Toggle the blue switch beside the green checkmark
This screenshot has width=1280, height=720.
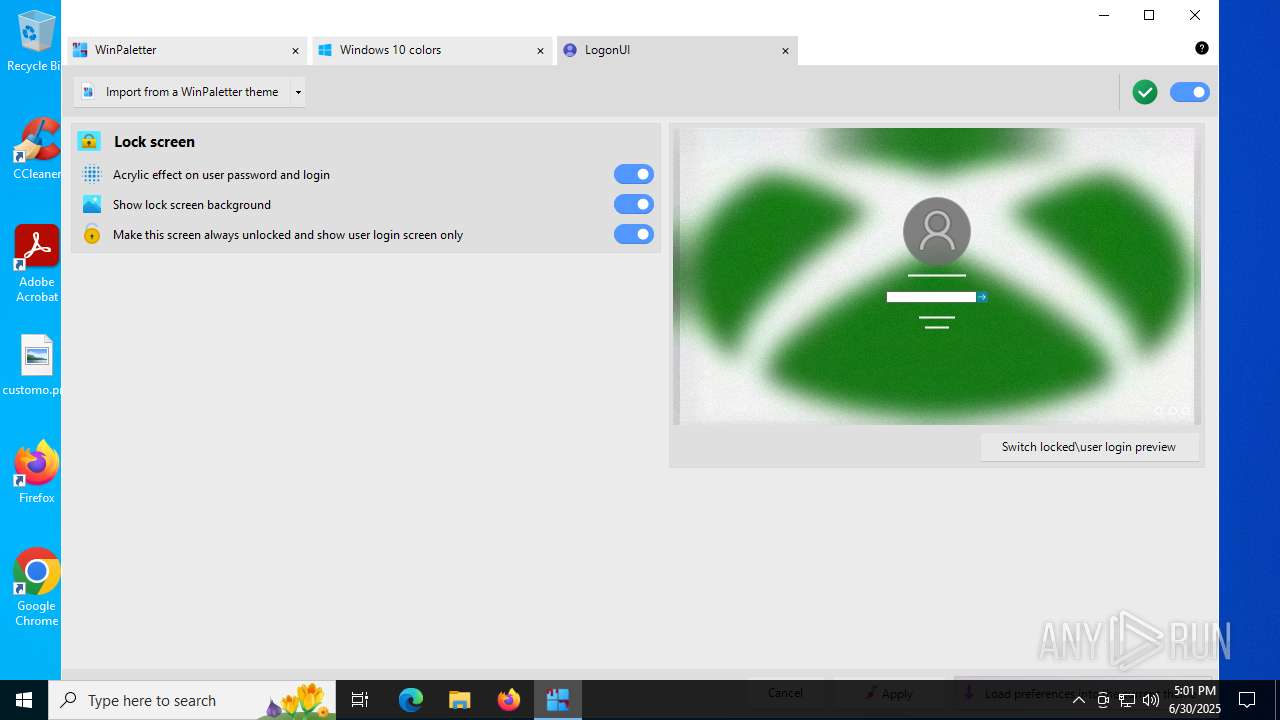(1190, 92)
